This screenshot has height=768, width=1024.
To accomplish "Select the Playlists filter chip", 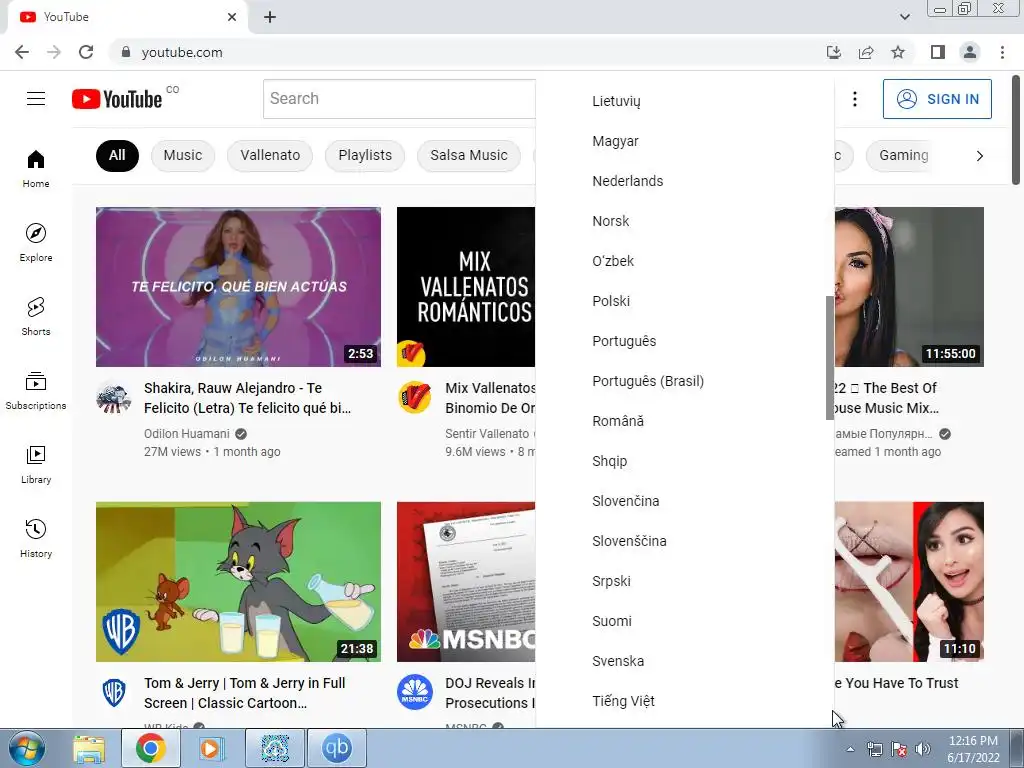I will click(365, 155).
